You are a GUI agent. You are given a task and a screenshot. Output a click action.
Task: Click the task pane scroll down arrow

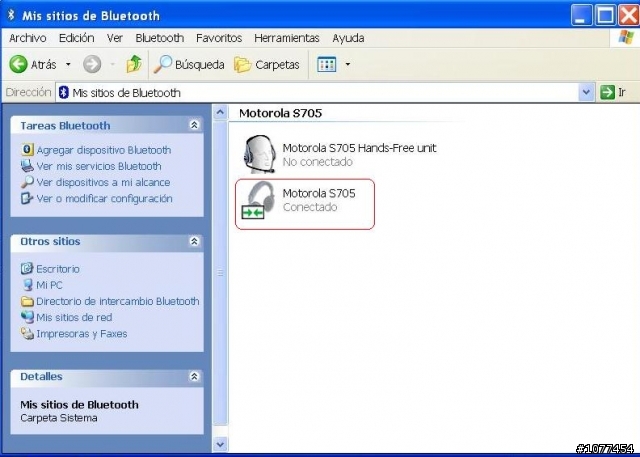click(220, 444)
